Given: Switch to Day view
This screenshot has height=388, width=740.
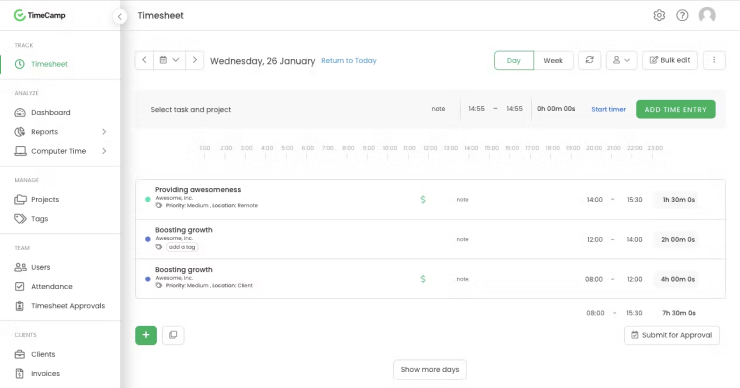Looking at the screenshot, I should [x=513, y=60].
